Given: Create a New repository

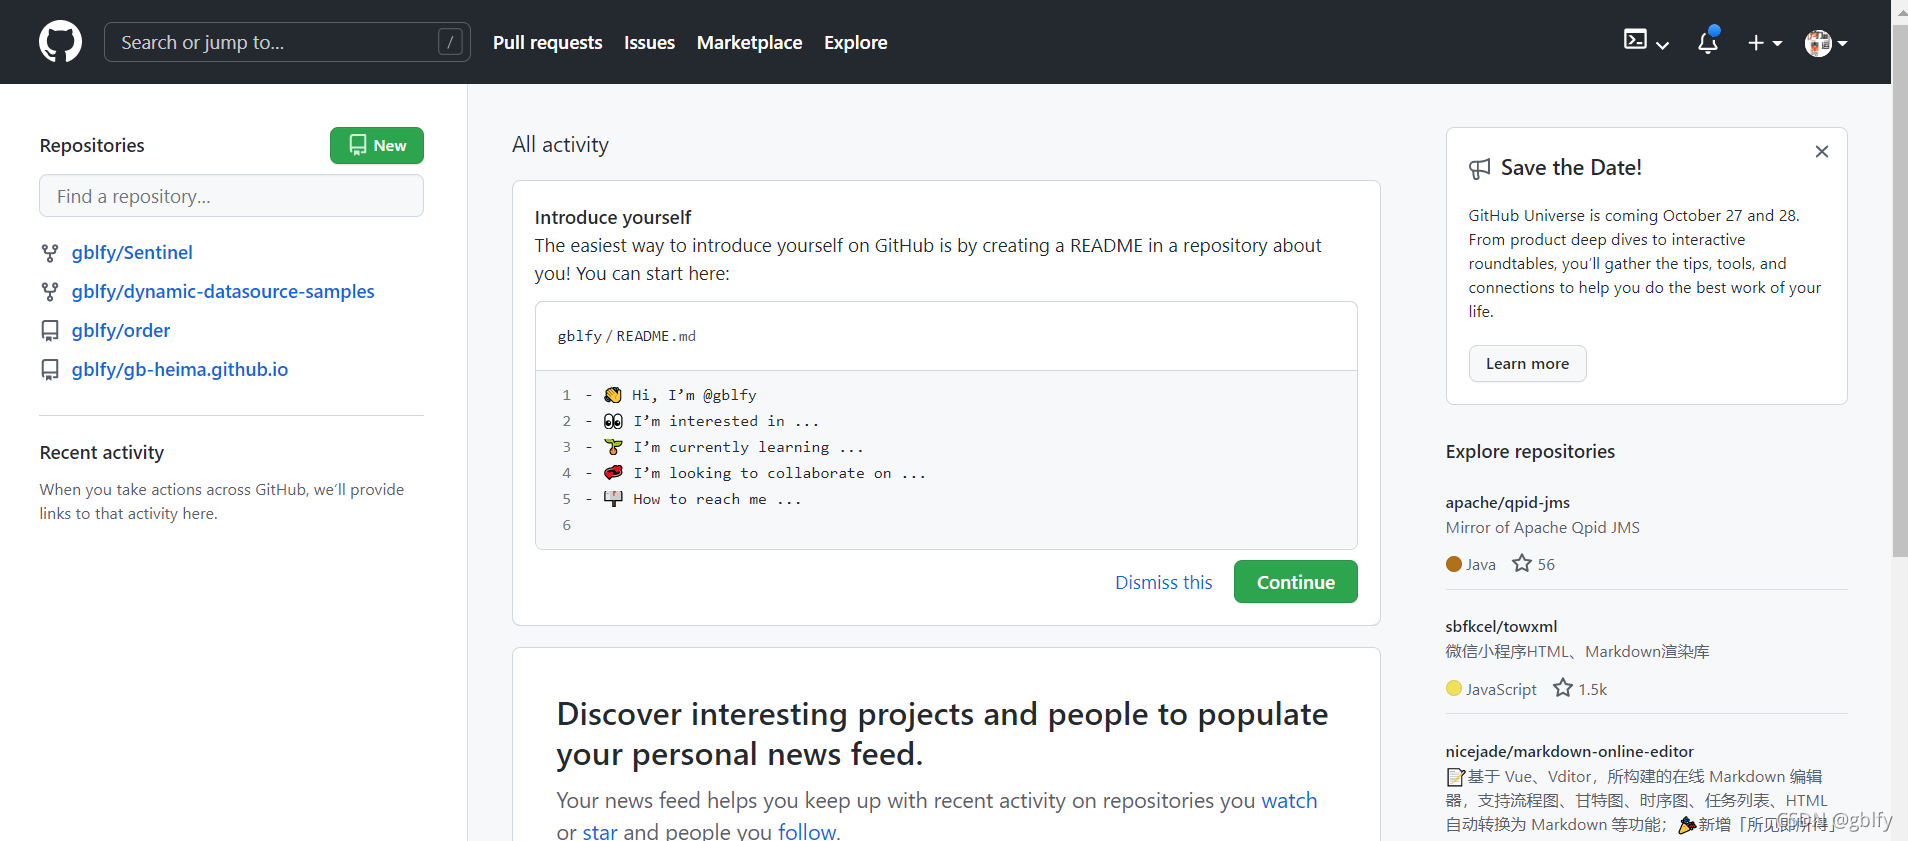Looking at the screenshot, I should point(377,145).
